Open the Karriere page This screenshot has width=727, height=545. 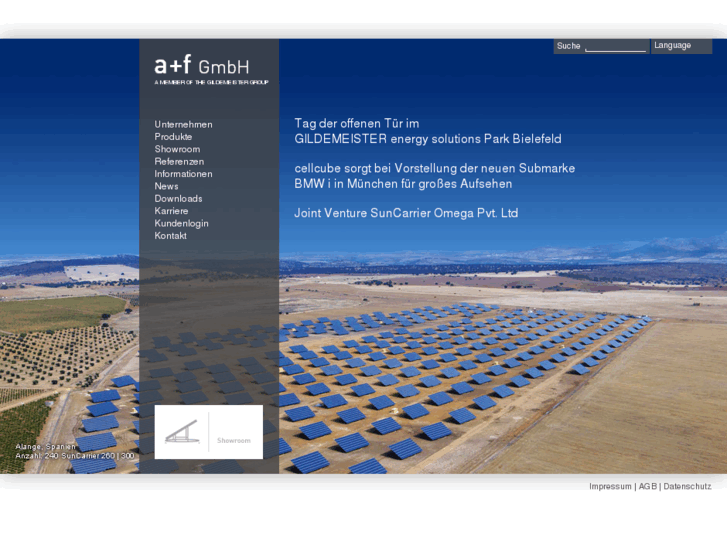click(x=171, y=211)
